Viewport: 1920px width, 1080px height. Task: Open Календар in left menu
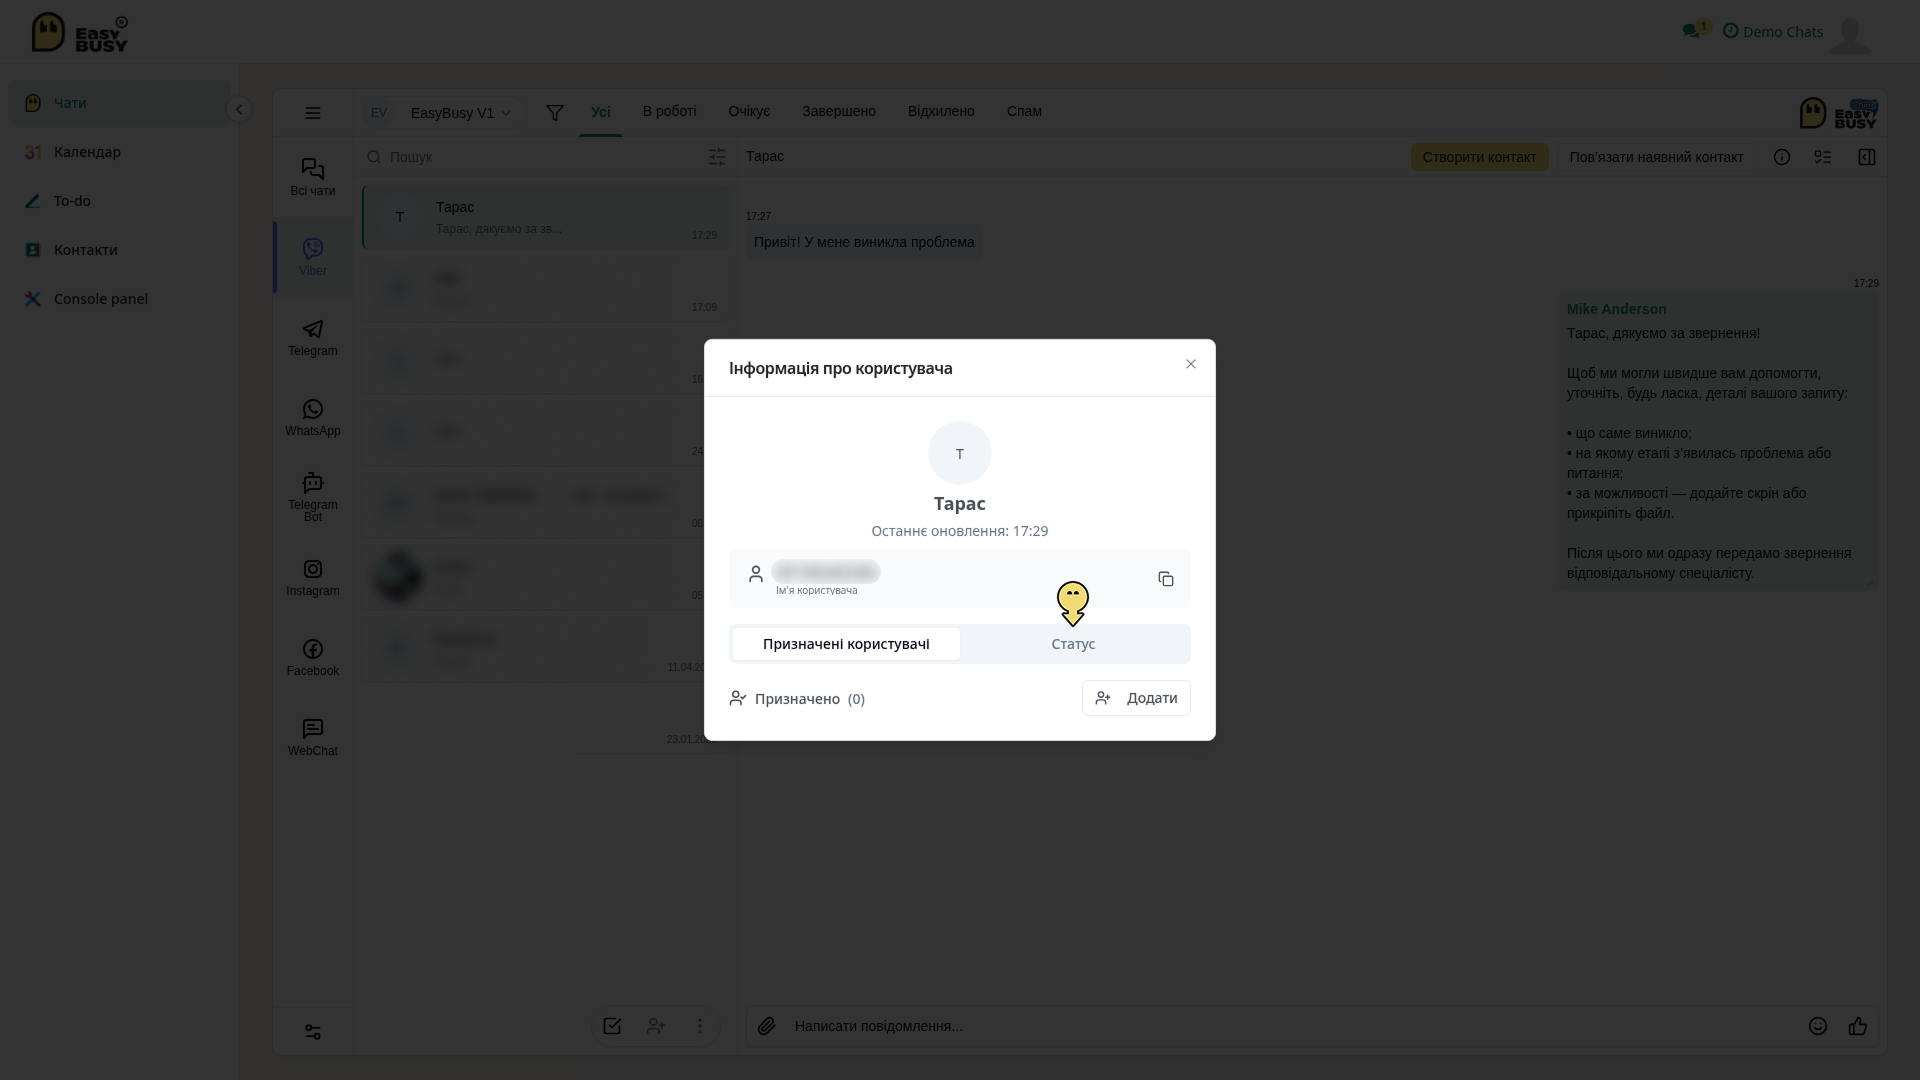click(119, 152)
